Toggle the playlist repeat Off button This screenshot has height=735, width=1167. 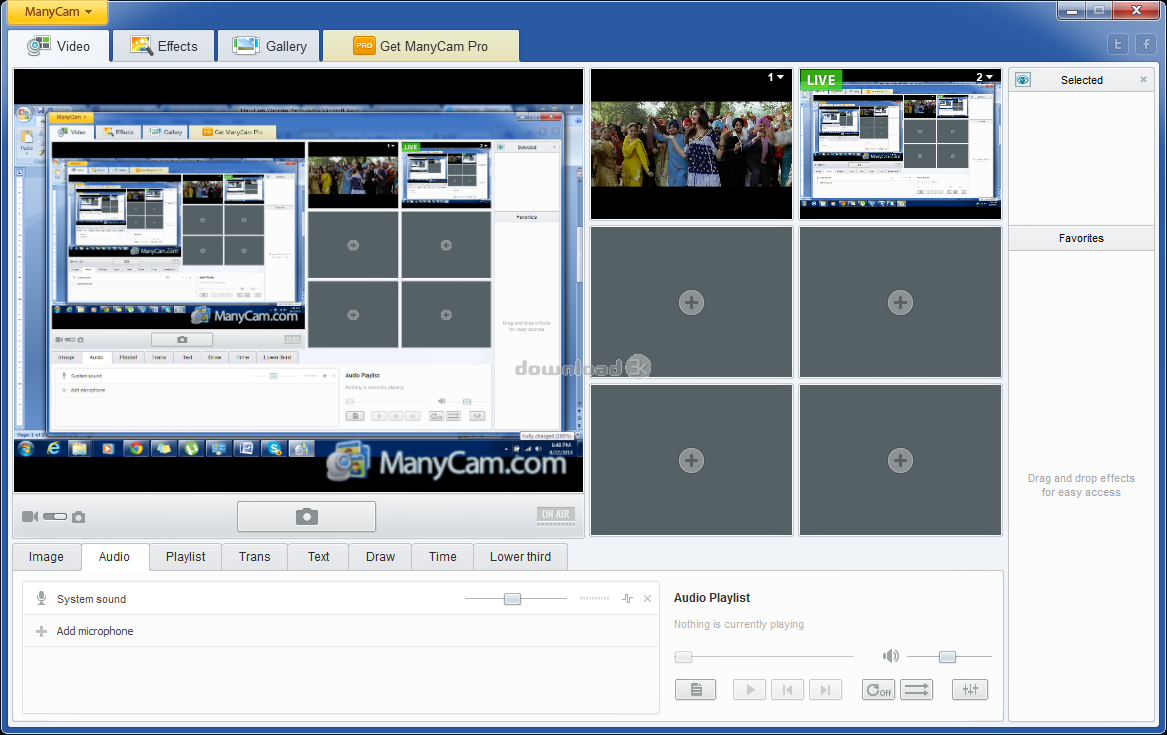pyautogui.click(x=878, y=689)
